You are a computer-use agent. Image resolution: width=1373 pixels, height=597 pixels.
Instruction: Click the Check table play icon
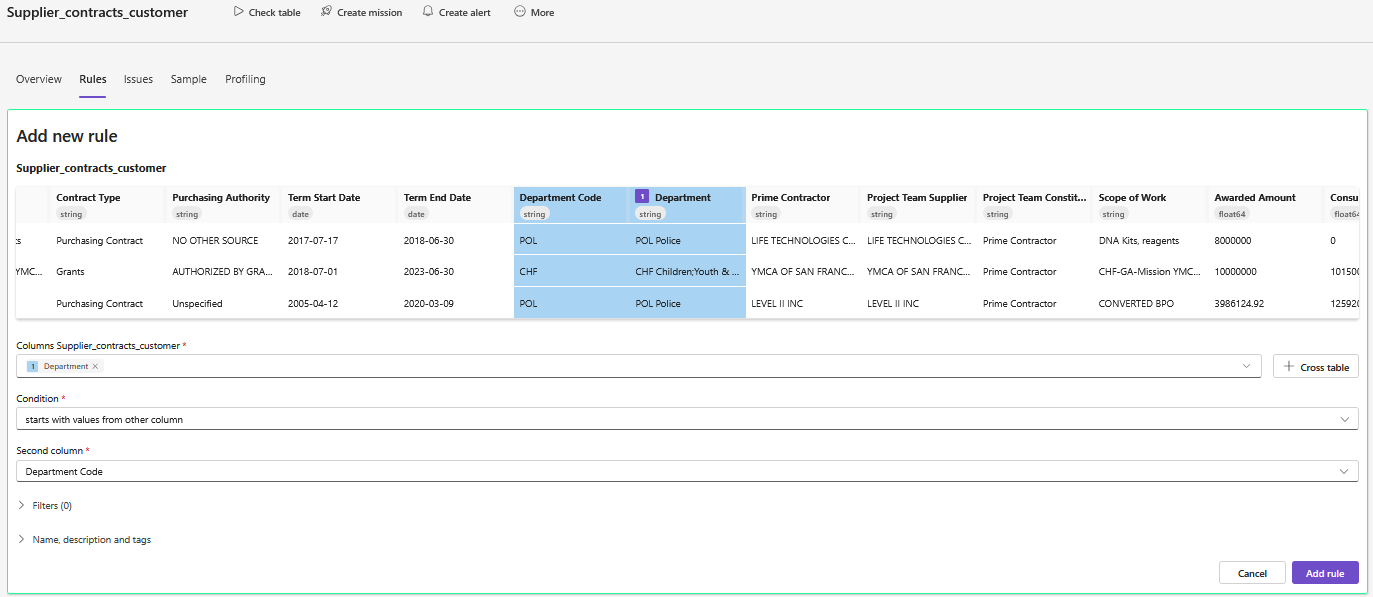click(x=238, y=12)
